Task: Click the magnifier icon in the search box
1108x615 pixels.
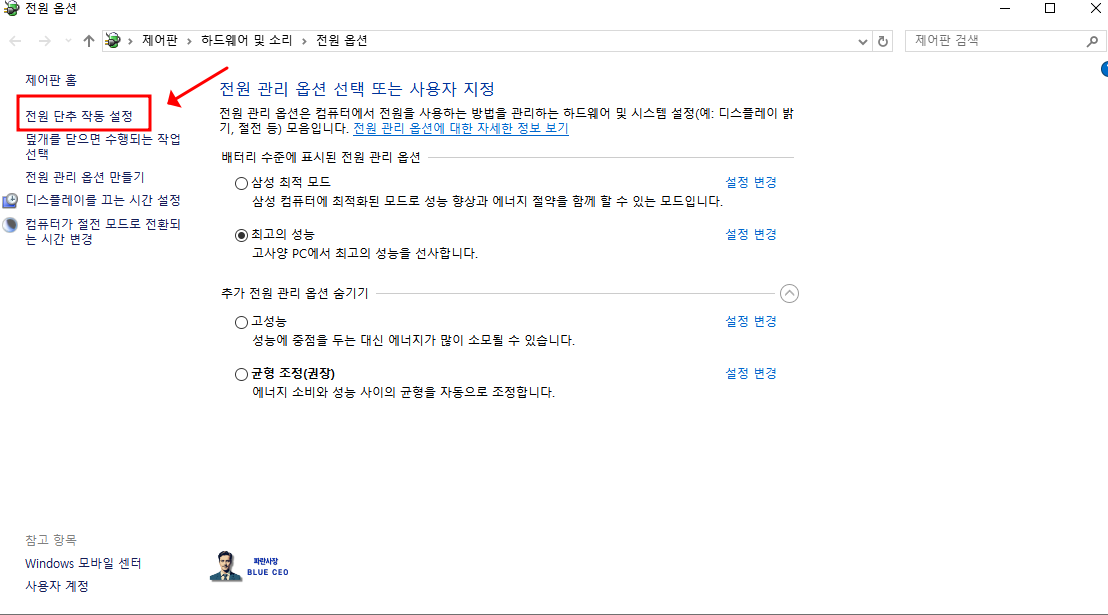Action: pos(1092,41)
